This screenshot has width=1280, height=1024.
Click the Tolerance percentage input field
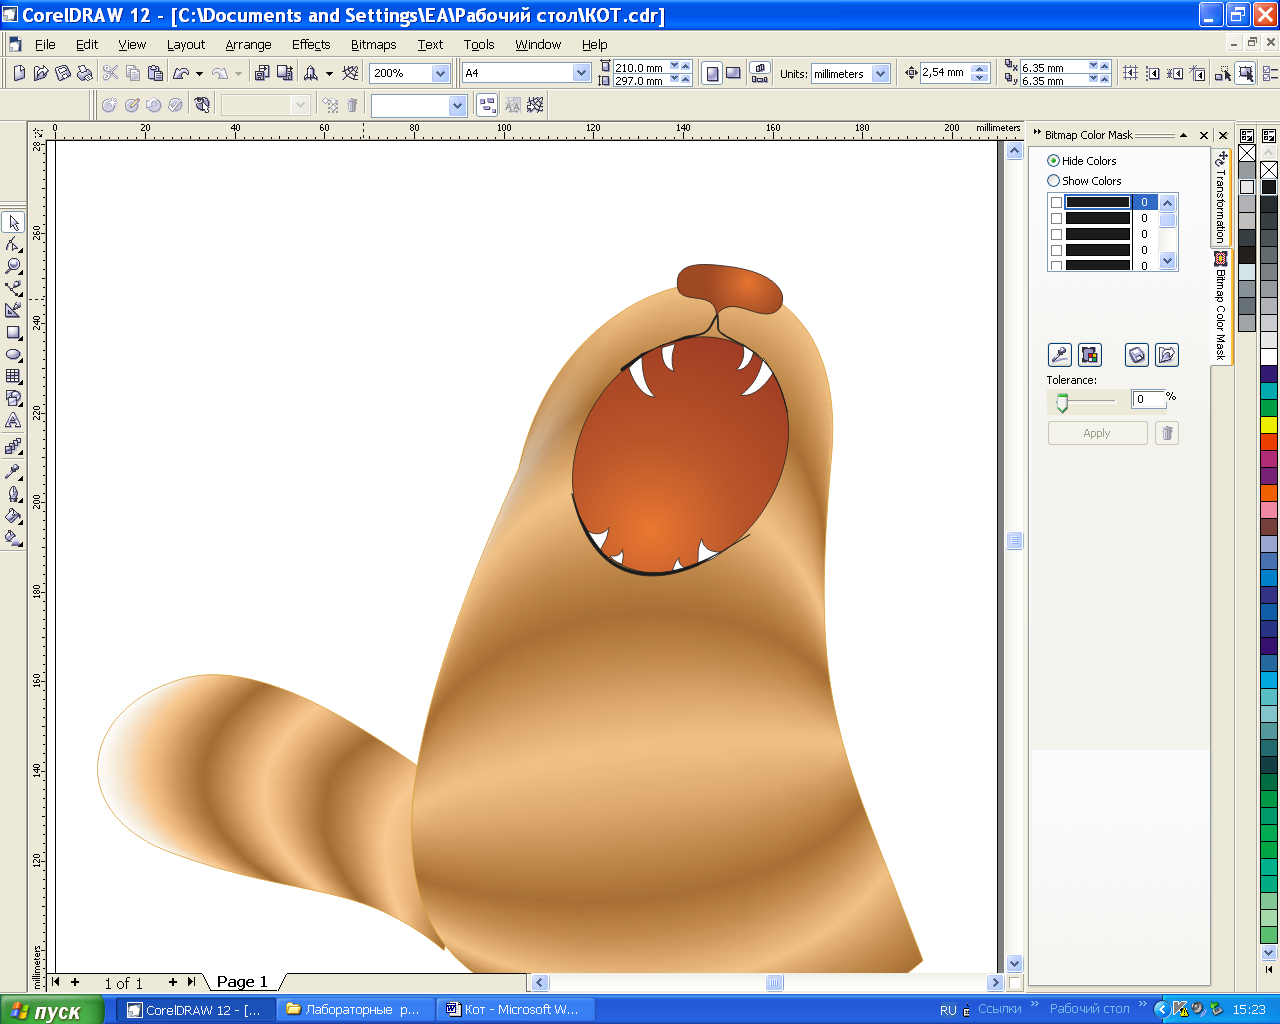(x=1147, y=399)
